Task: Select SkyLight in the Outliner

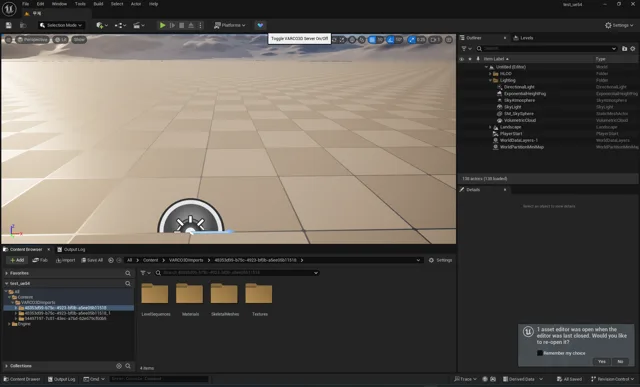Action: click(x=512, y=107)
